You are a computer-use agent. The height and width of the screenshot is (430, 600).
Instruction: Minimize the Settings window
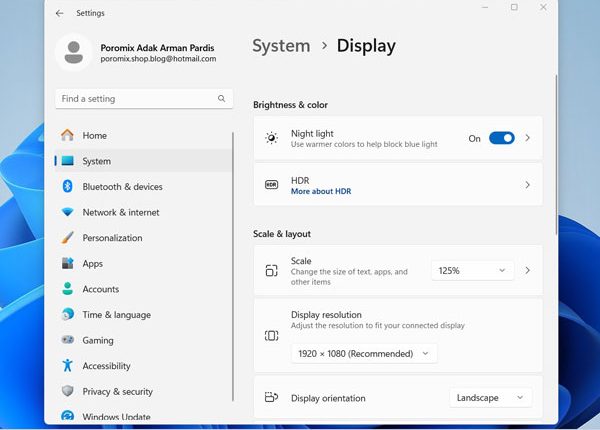485,7
